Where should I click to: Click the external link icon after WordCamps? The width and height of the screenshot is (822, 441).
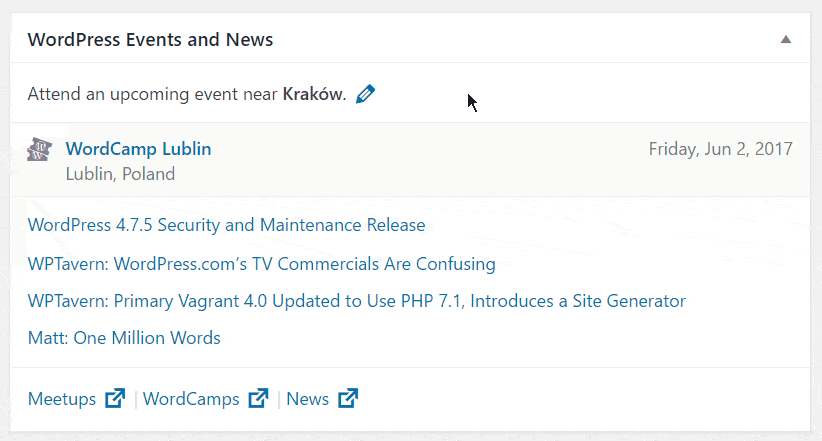pyautogui.click(x=259, y=399)
